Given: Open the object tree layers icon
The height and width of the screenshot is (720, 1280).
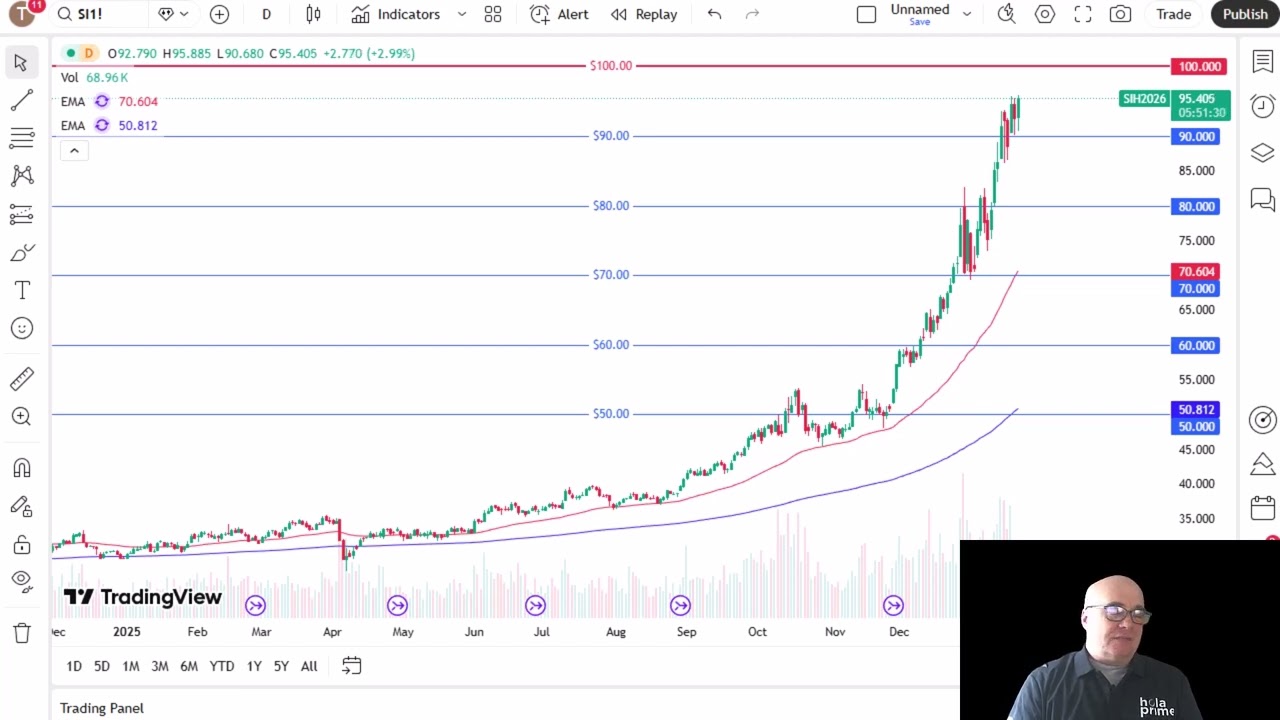Looking at the screenshot, I should pos(1262,153).
